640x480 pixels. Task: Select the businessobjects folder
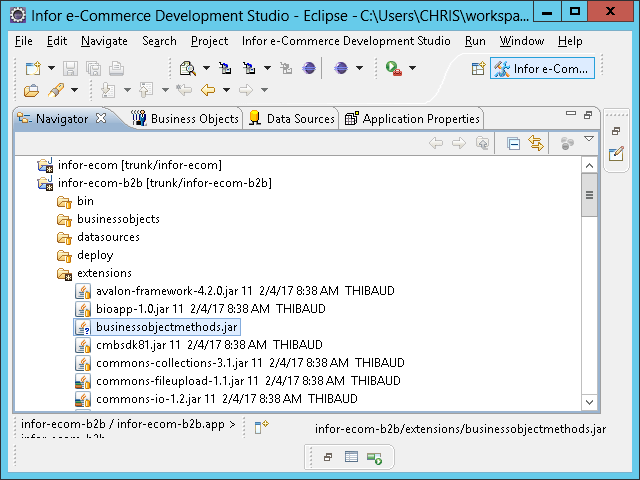[118, 219]
